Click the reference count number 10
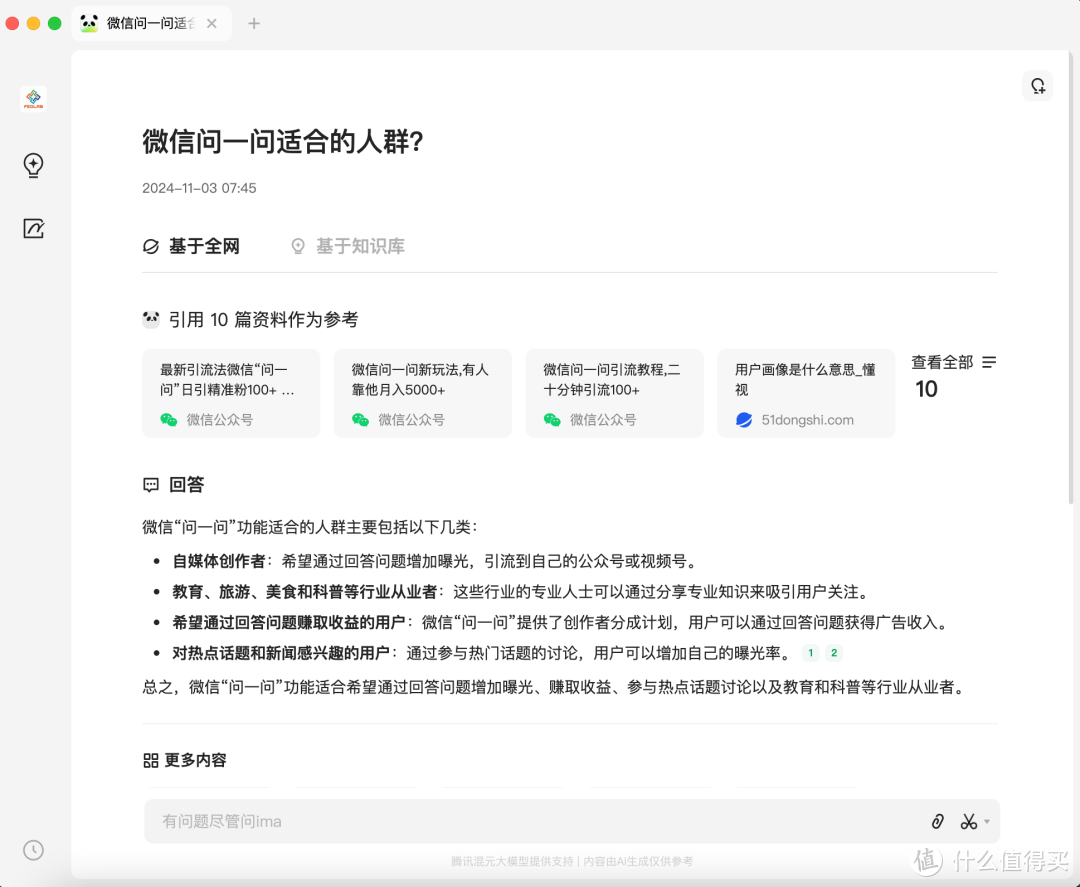1080x887 pixels. pyautogui.click(x=926, y=389)
